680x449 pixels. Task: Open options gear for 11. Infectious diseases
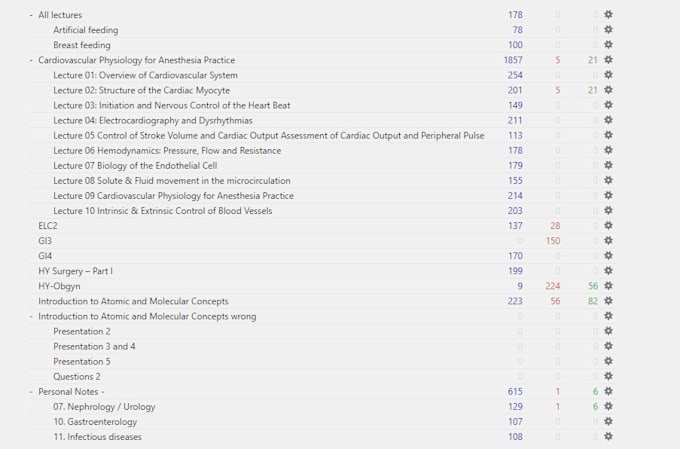coord(608,436)
